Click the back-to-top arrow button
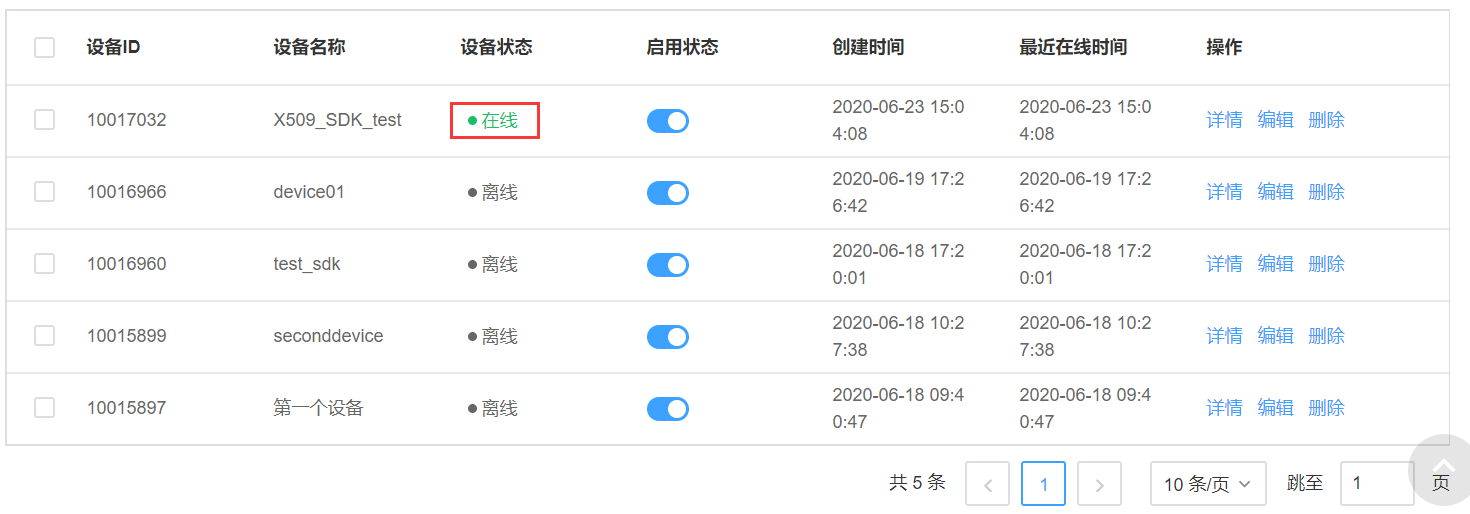Screen dimensions: 1470x514 pos(1443,469)
